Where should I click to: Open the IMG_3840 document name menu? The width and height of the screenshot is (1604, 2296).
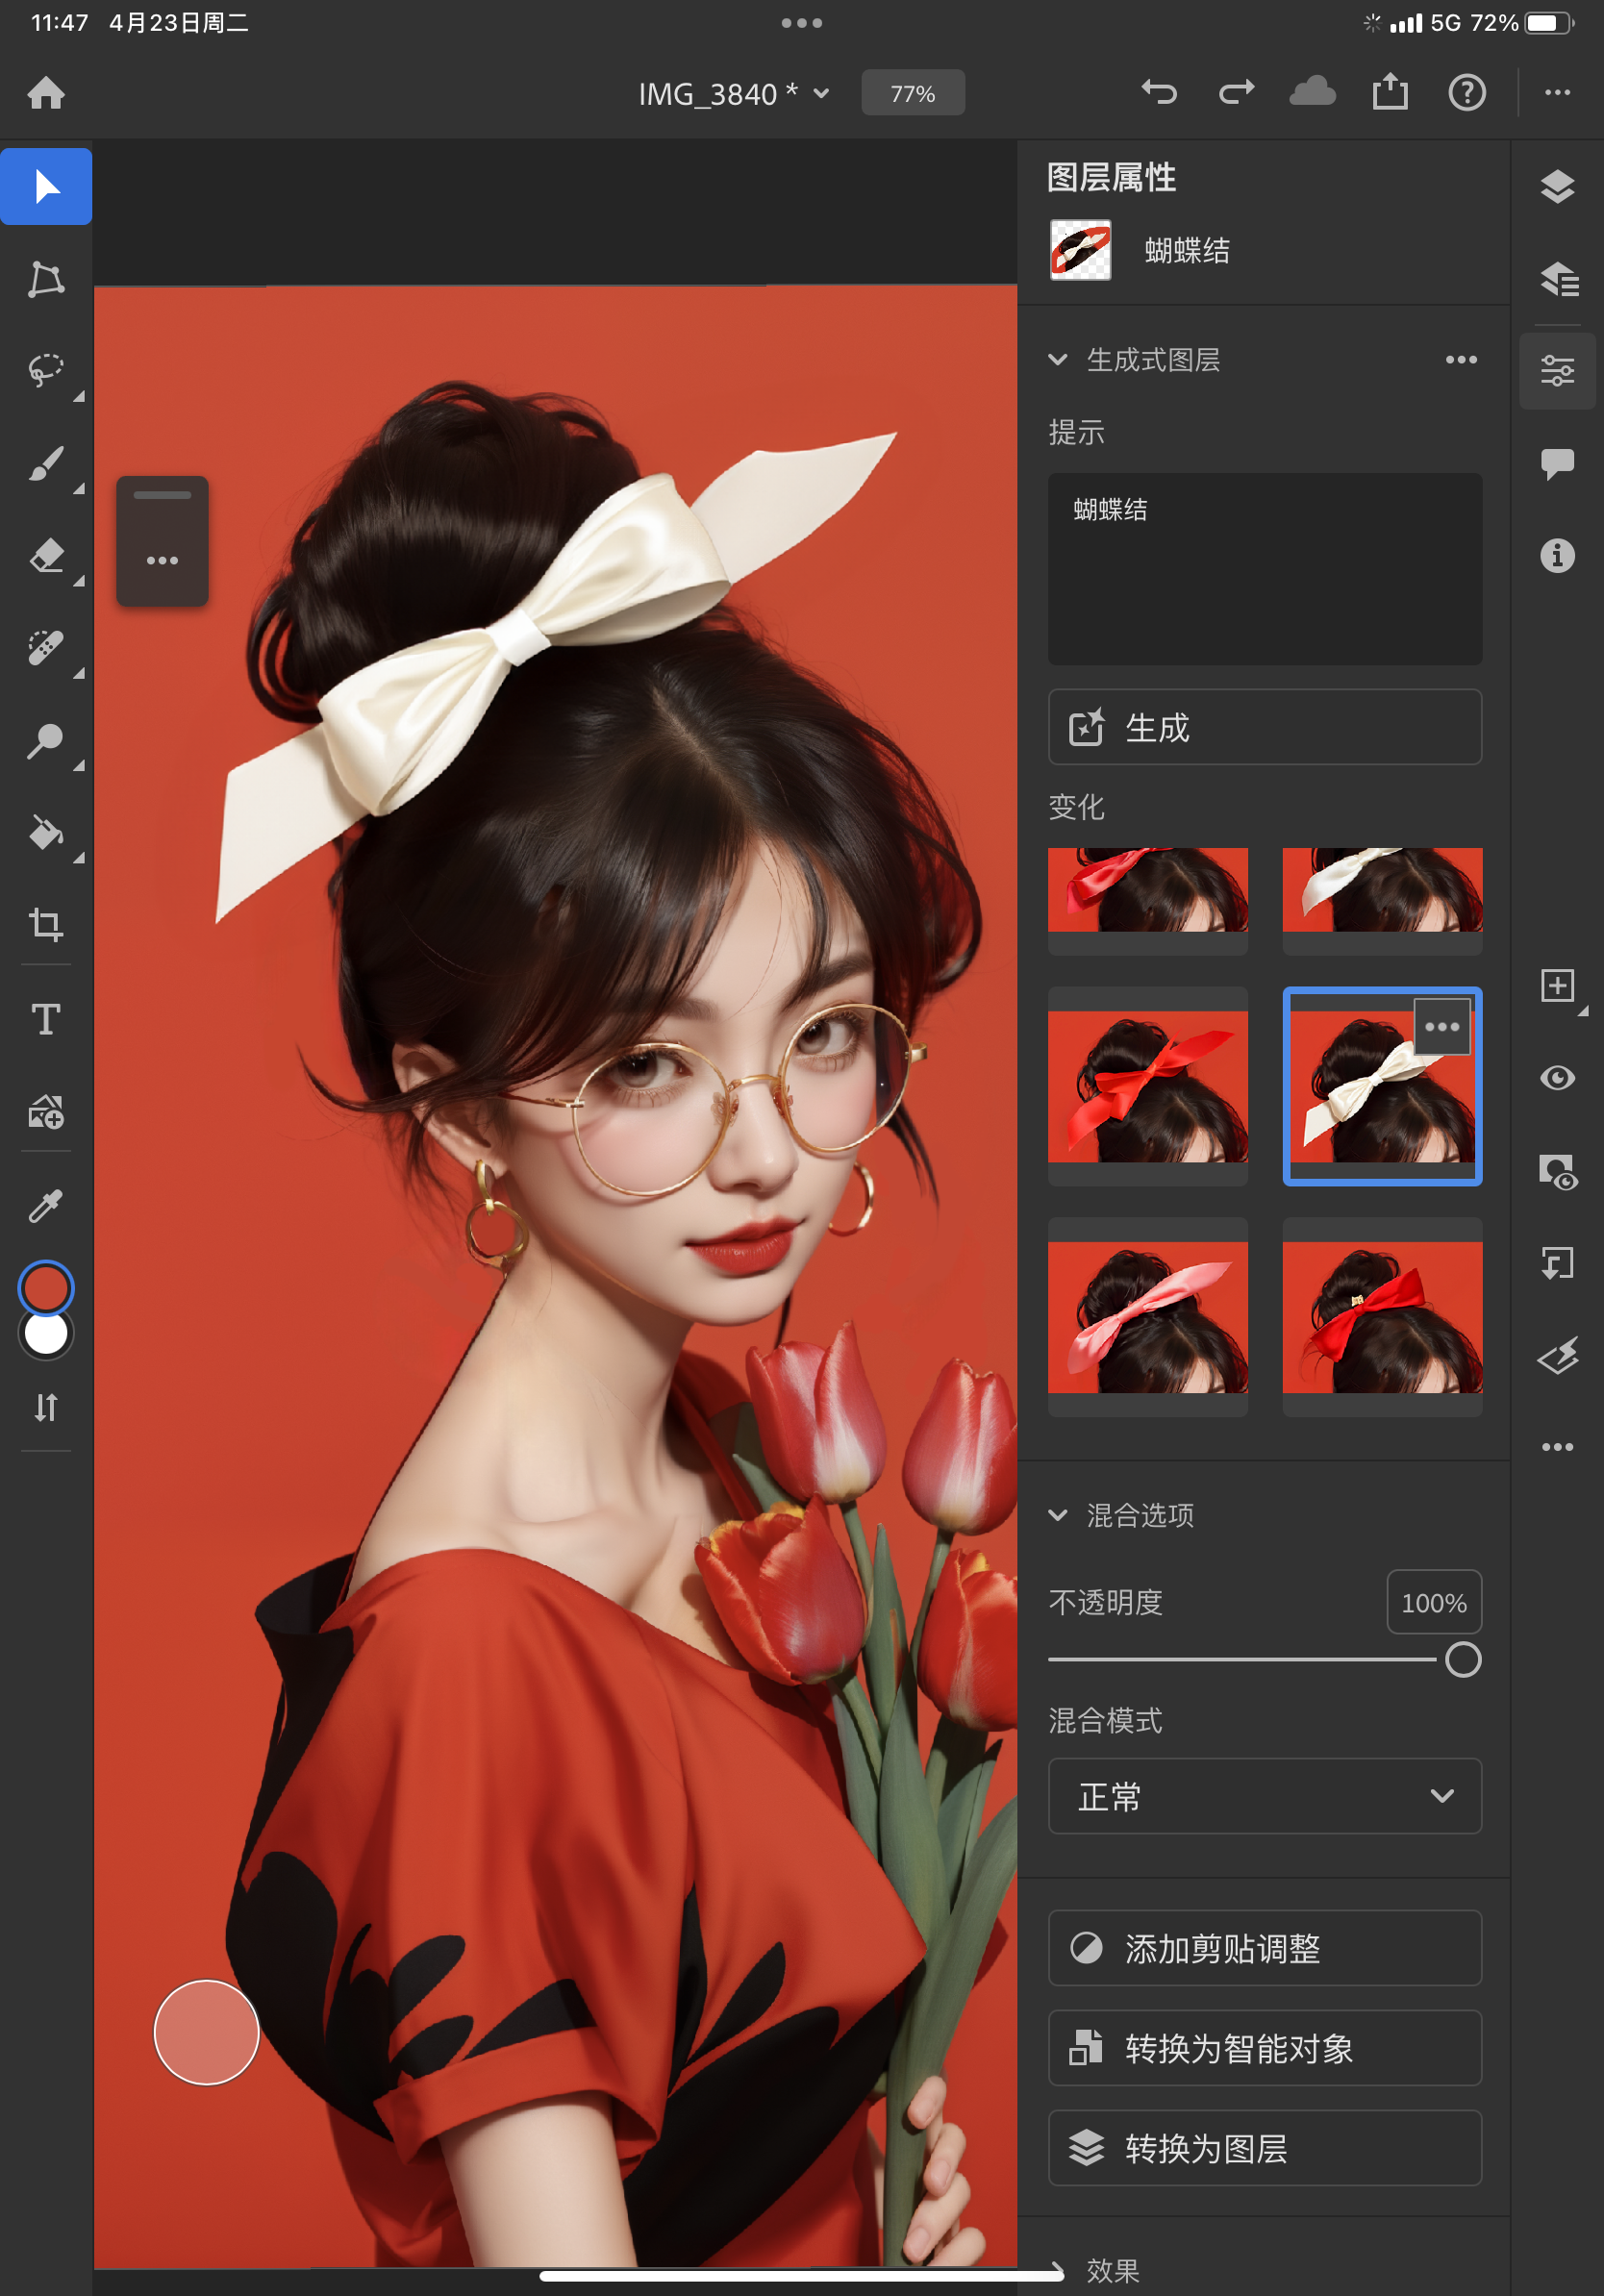pos(733,94)
